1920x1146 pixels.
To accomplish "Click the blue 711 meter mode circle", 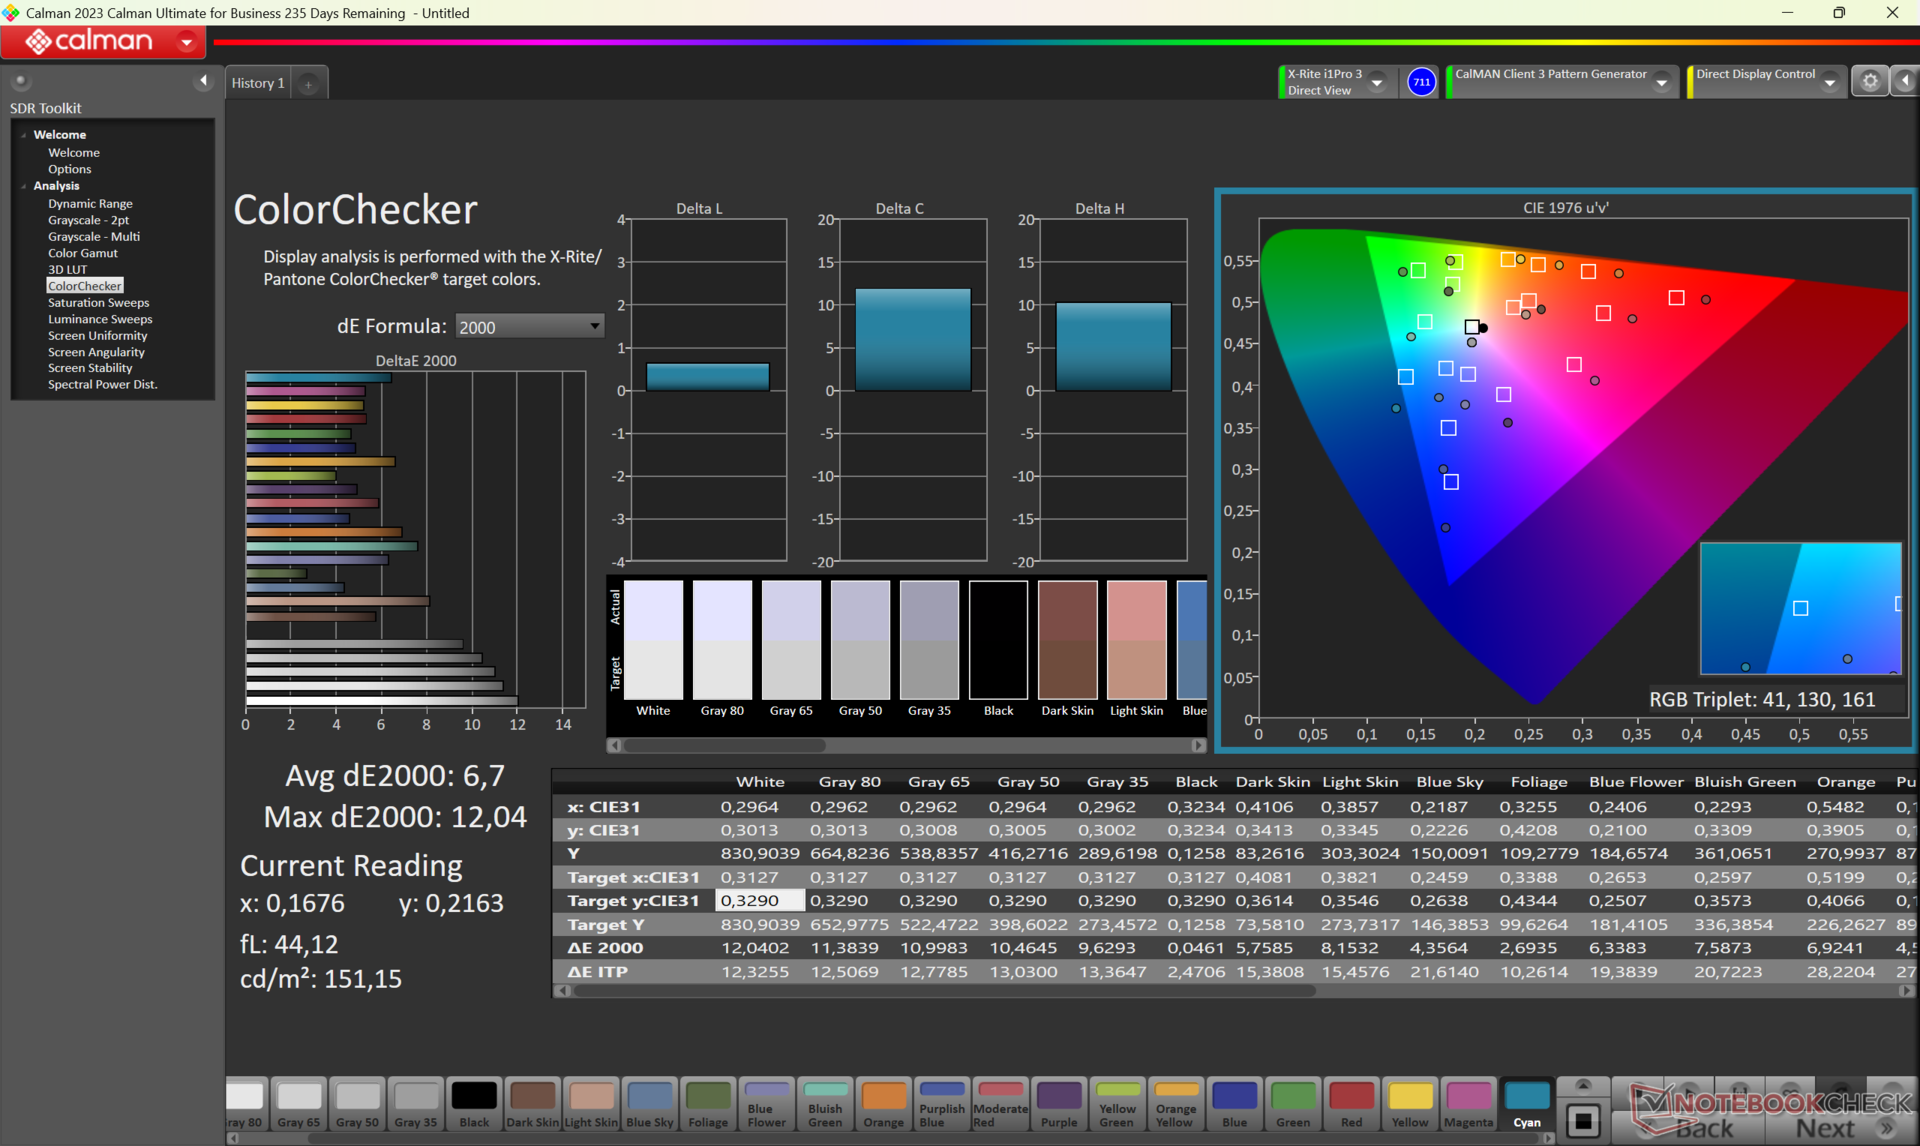I will click(x=1421, y=82).
